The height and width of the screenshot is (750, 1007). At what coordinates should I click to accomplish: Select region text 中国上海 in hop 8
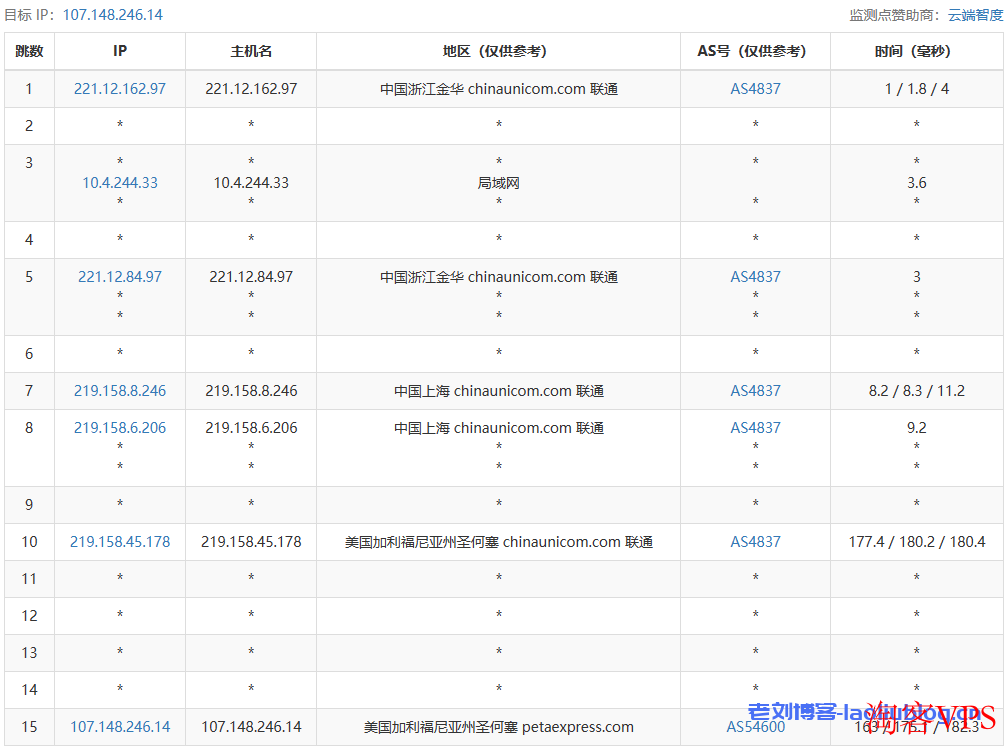tap(422, 428)
